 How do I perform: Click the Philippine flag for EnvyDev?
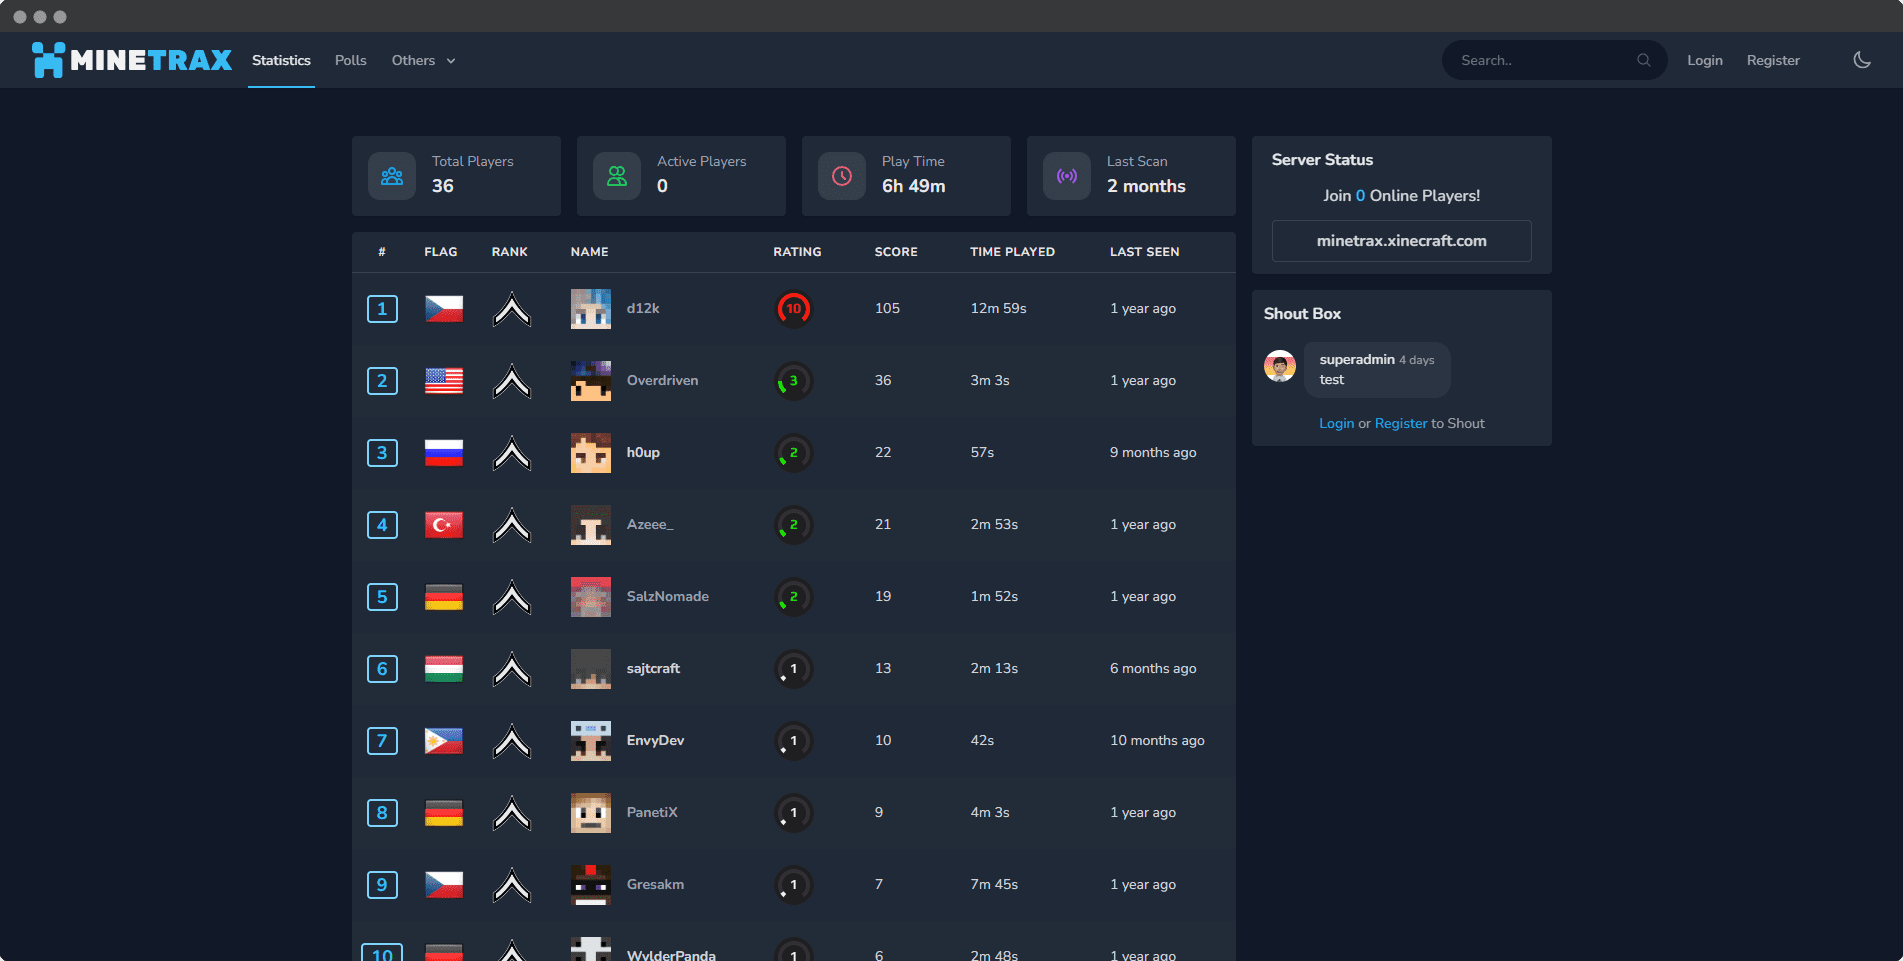tap(444, 741)
